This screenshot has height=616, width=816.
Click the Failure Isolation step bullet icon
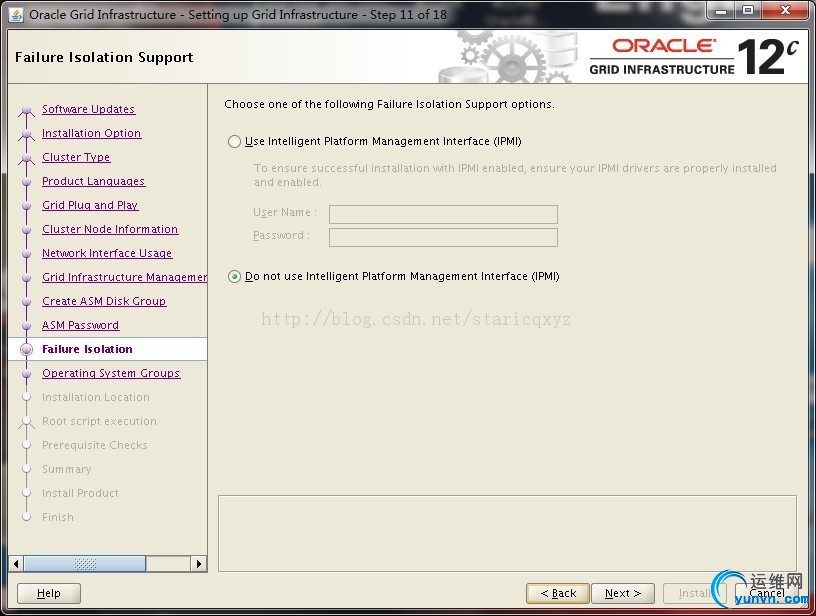coord(27,350)
